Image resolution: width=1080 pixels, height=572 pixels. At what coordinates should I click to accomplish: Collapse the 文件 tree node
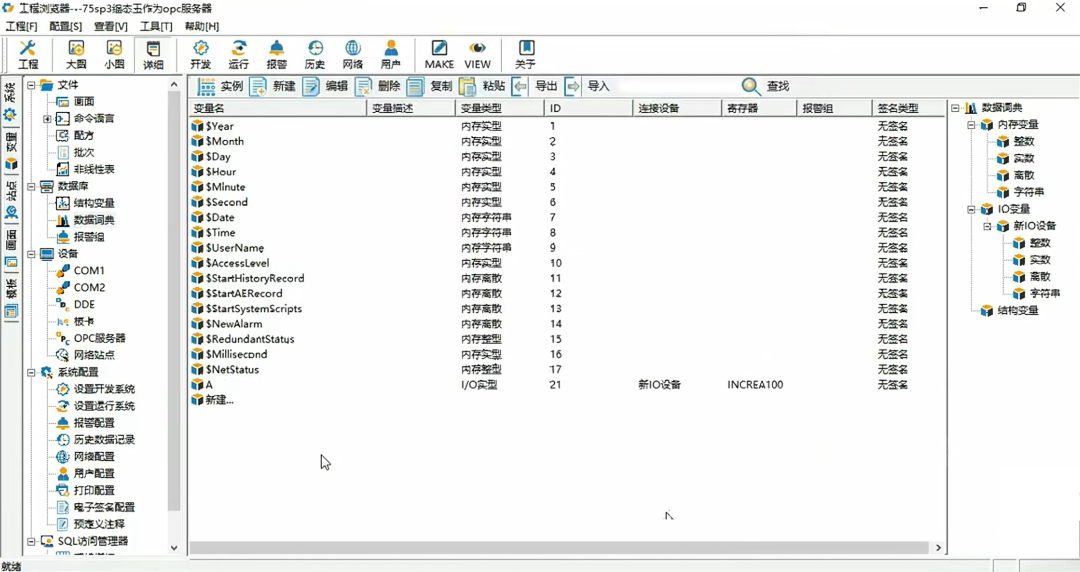click(x=31, y=85)
